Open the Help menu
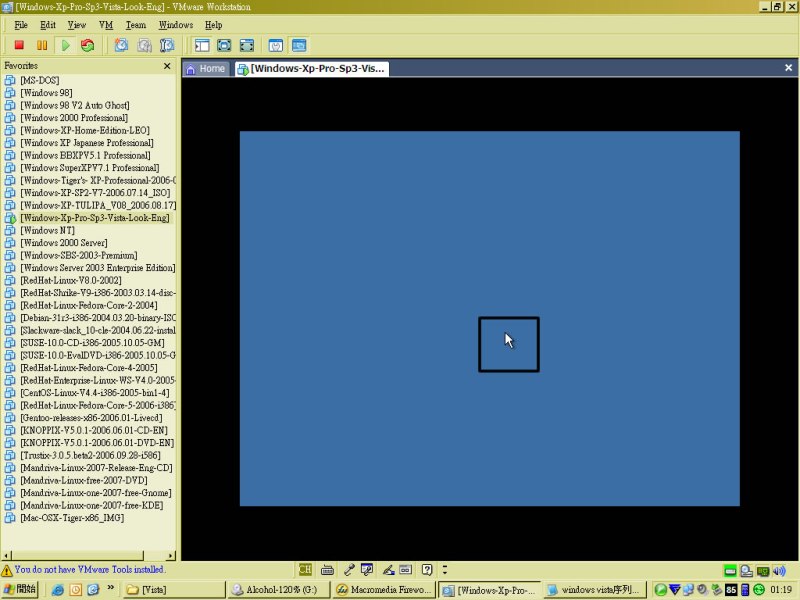 pyautogui.click(x=214, y=25)
